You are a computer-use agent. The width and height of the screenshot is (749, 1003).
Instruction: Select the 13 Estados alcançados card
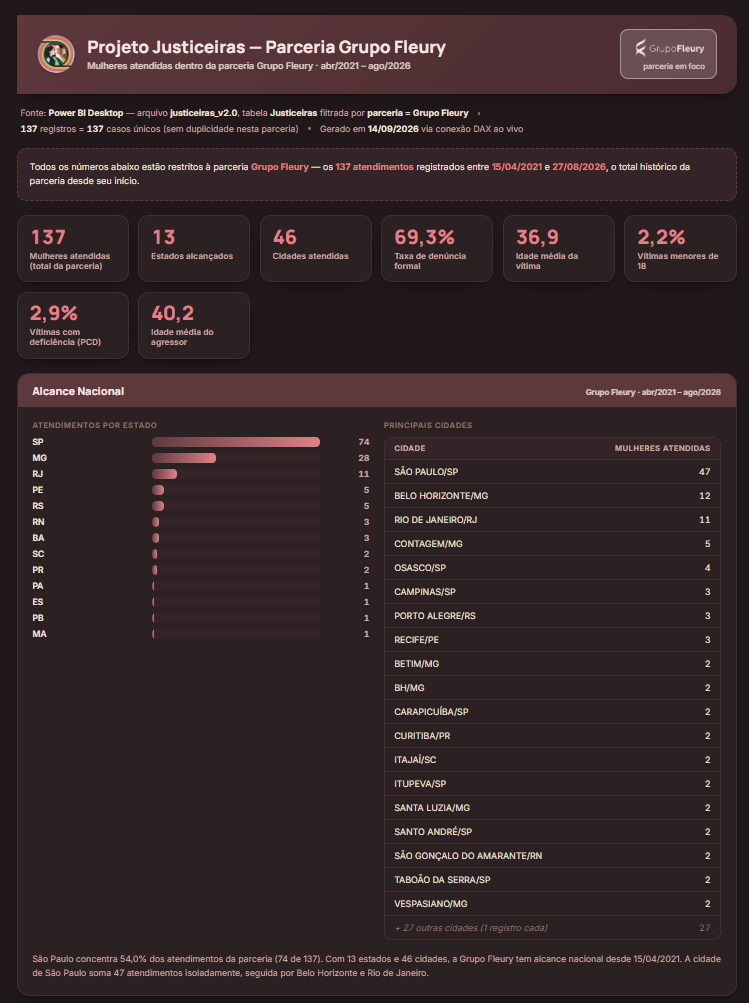click(194, 248)
